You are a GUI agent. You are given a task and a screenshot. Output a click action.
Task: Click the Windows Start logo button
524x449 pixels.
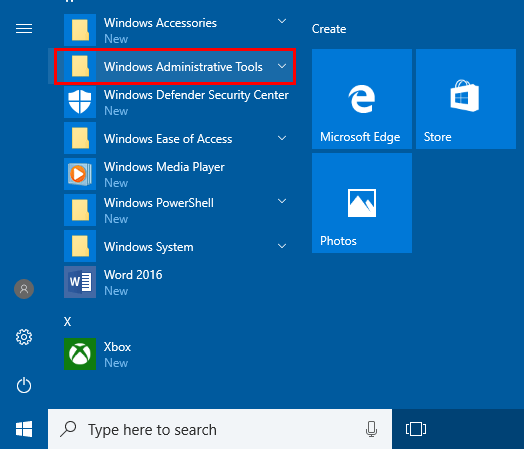click(24, 429)
